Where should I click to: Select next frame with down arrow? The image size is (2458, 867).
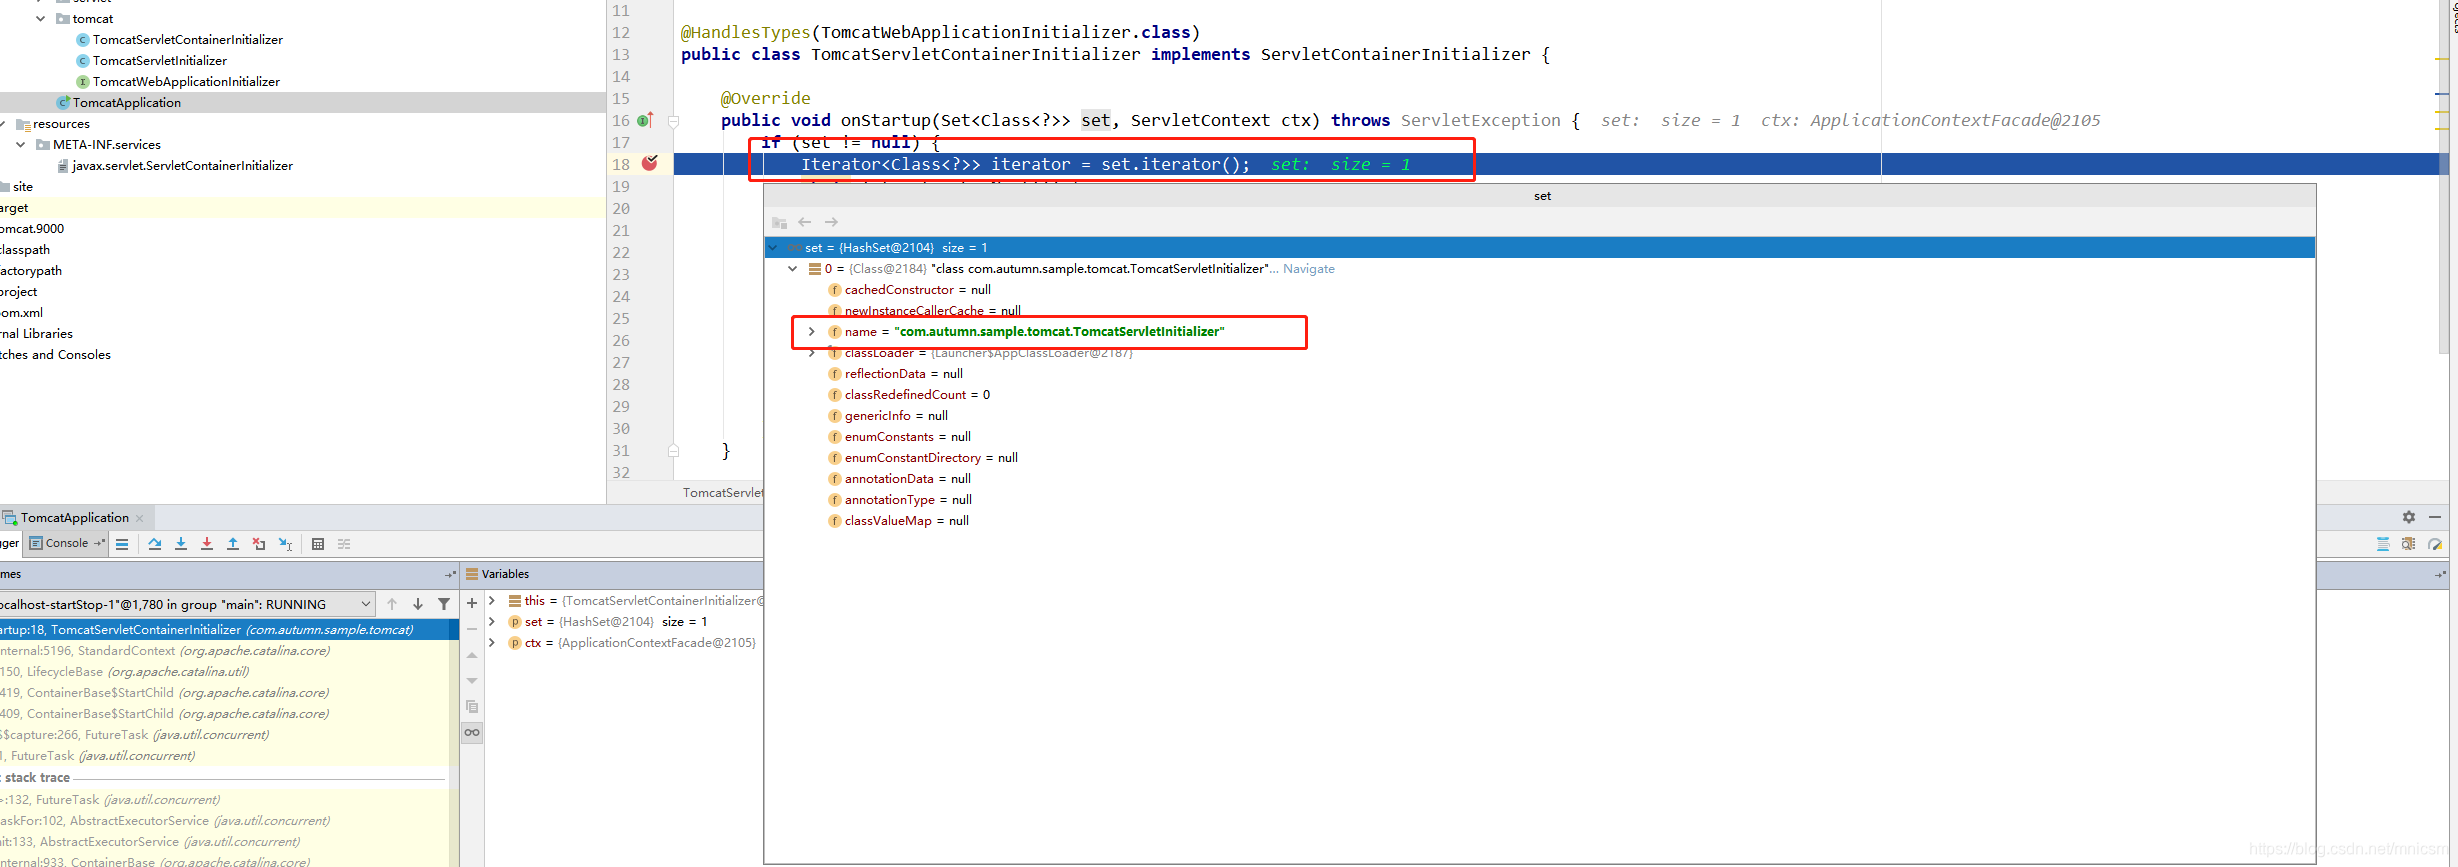tap(418, 604)
